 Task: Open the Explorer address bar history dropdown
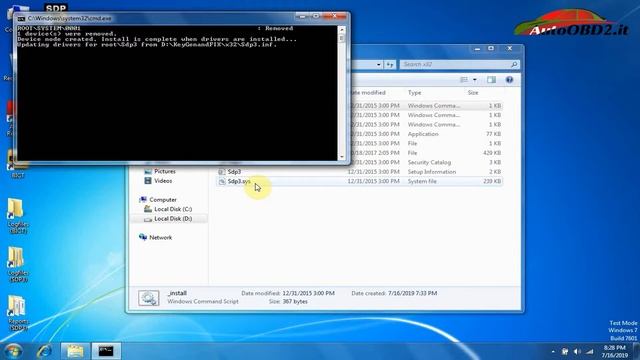coord(379,64)
